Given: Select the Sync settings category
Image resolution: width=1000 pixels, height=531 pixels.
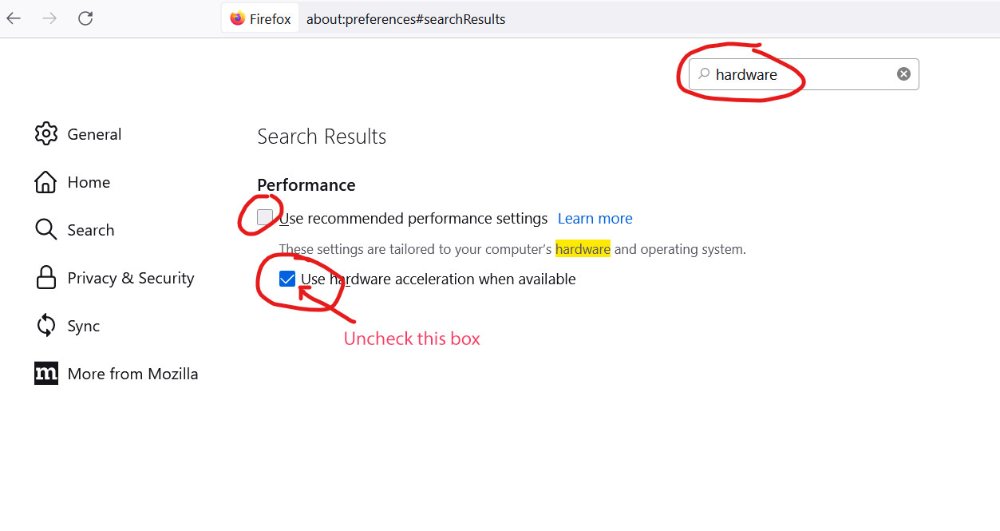Looking at the screenshot, I should 83,326.
